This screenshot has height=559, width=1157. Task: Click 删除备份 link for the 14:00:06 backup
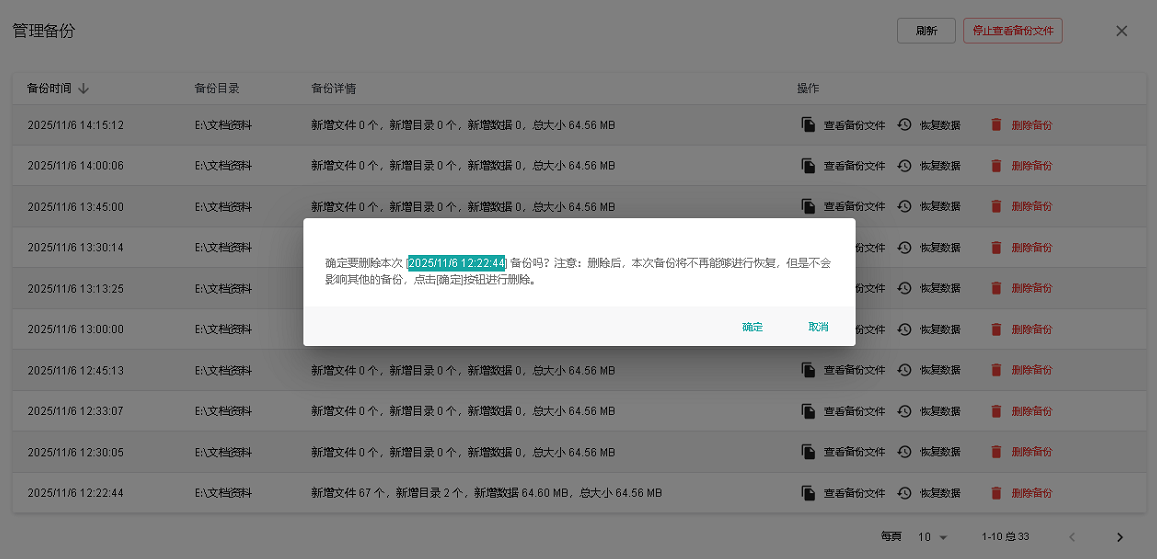click(x=1031, y=166)
